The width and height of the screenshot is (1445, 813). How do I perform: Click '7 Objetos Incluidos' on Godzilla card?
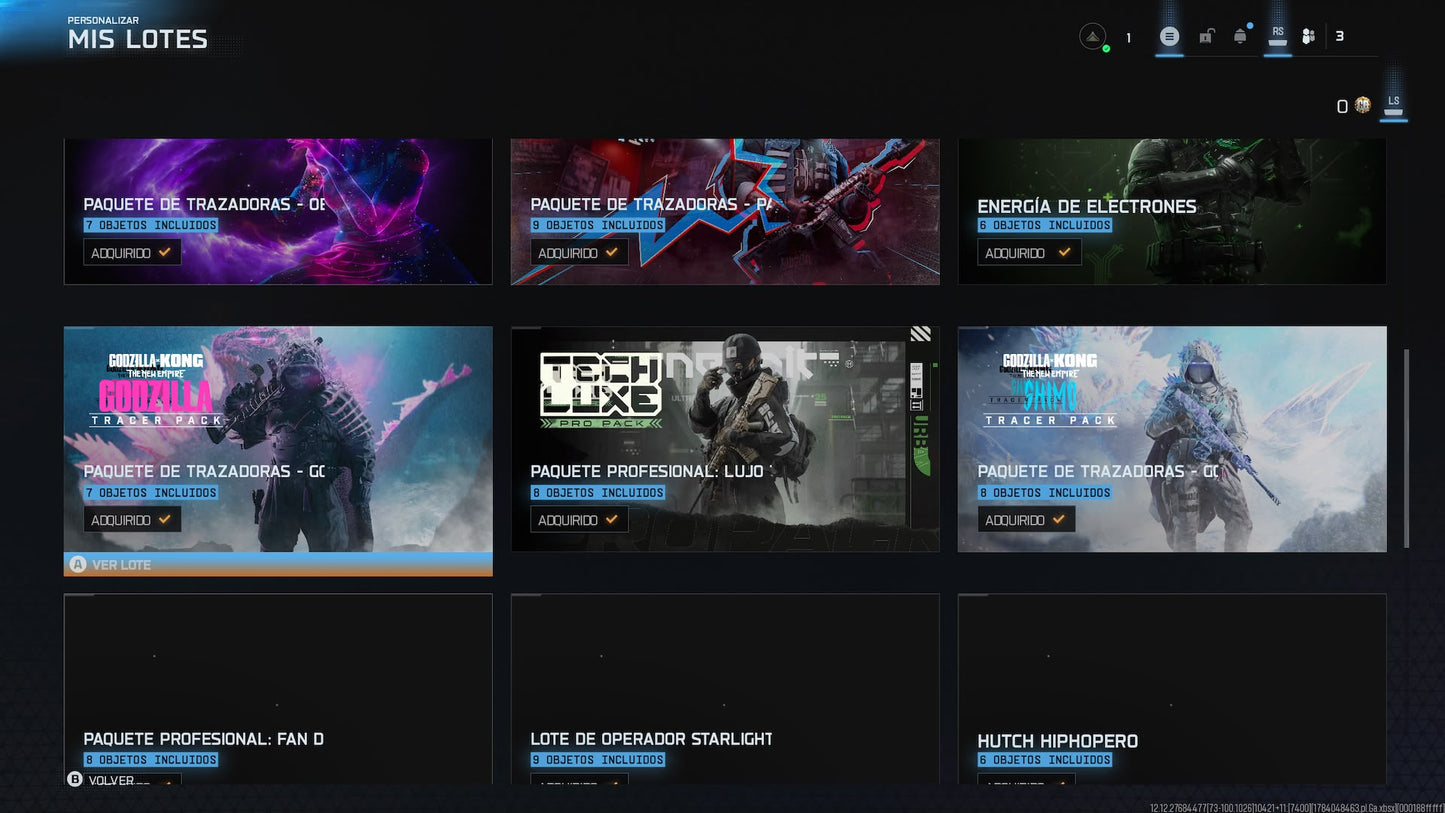(x=151, y=492)
